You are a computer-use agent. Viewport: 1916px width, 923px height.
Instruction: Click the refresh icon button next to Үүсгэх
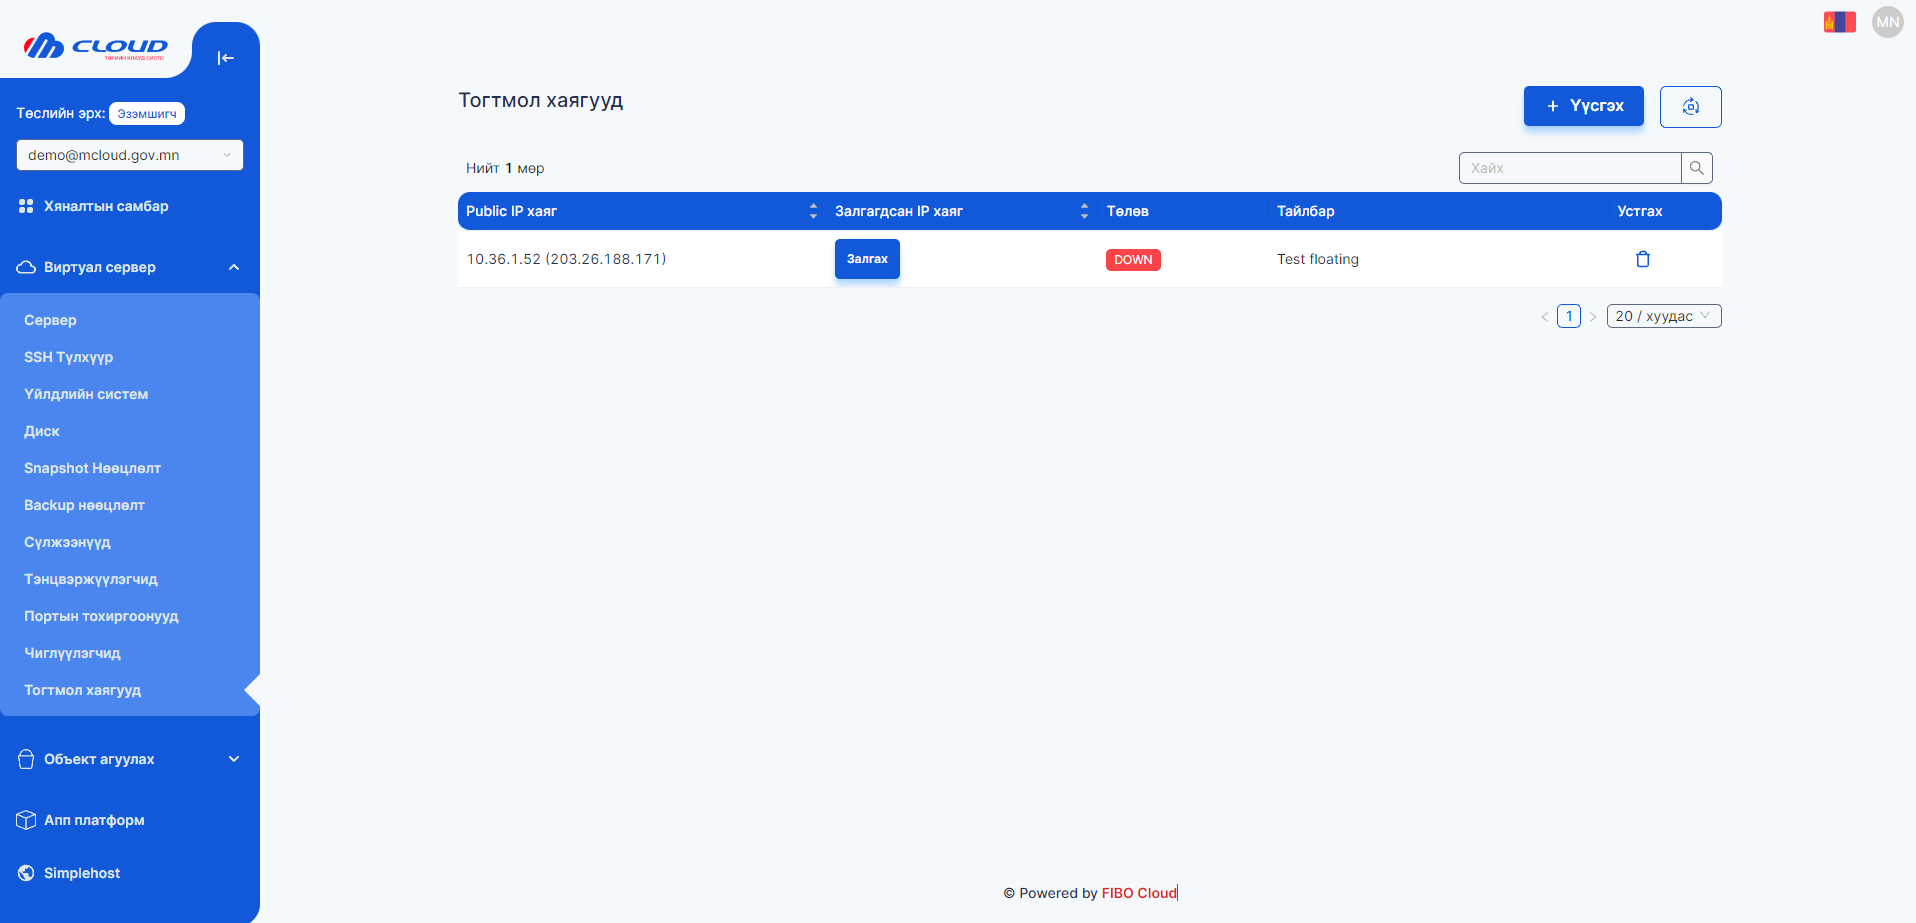point(1690,107)
